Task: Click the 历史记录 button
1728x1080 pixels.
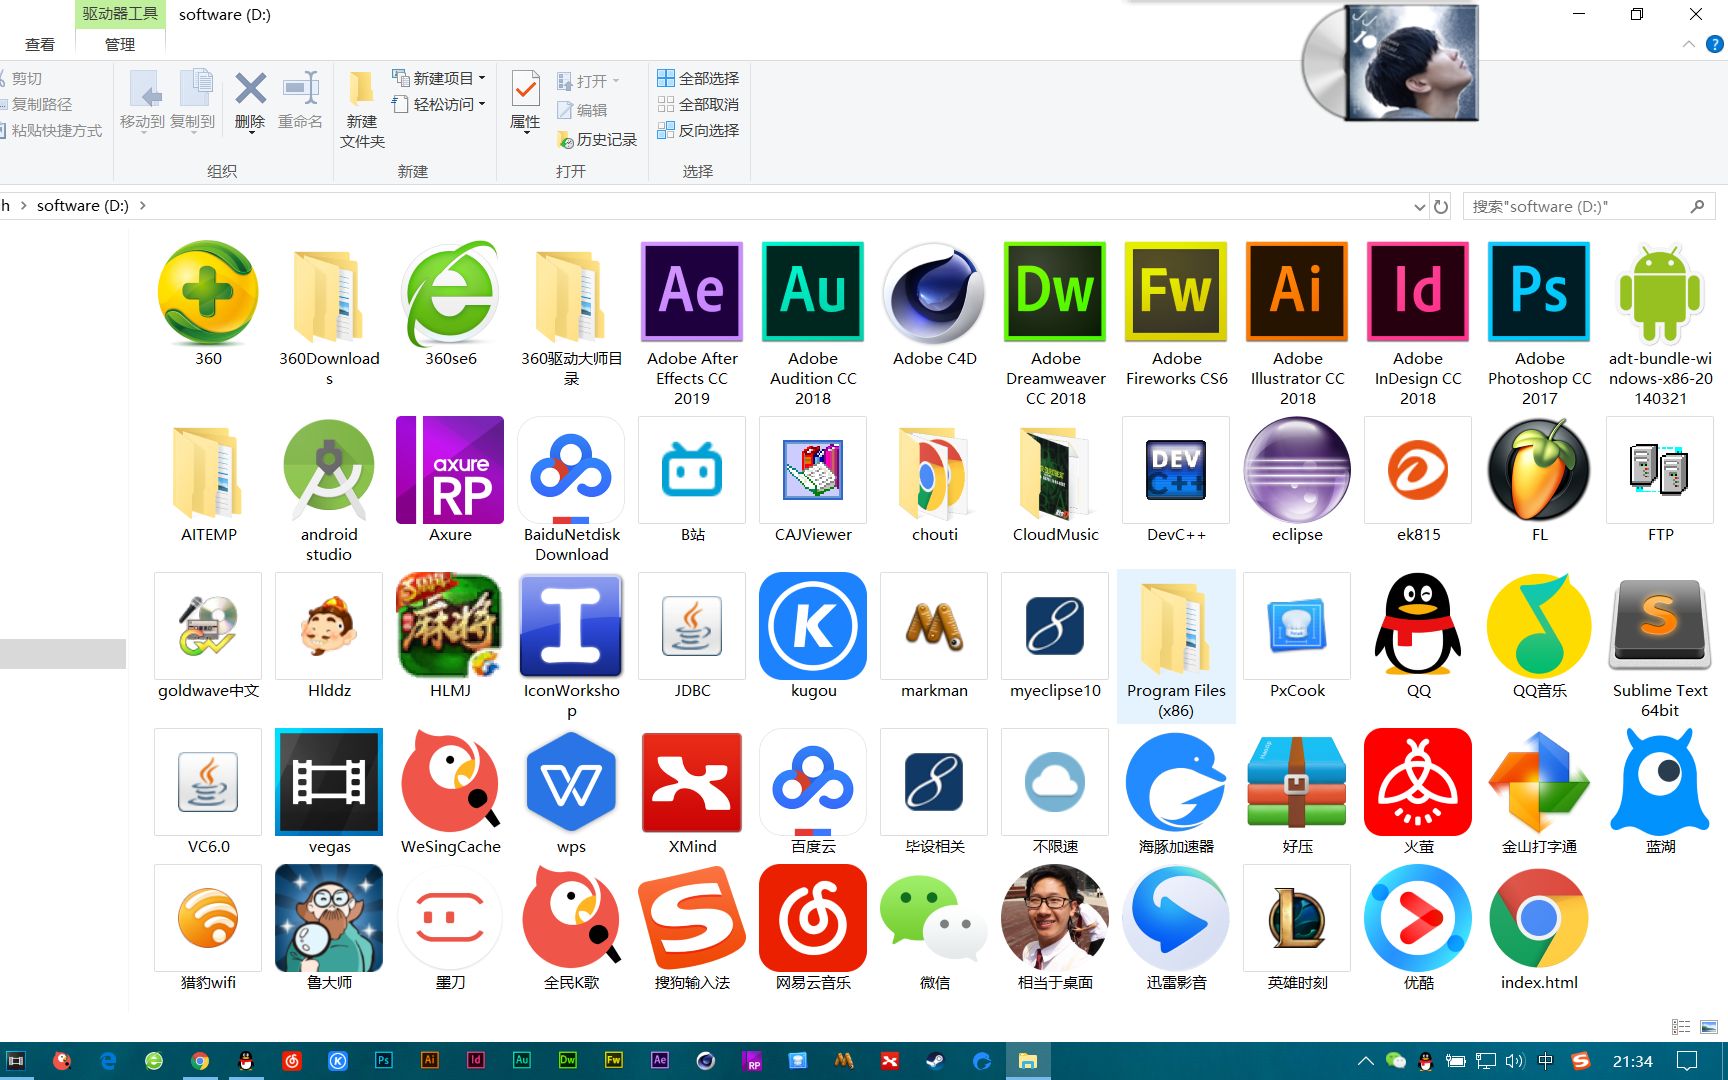Action: [597, 139]
